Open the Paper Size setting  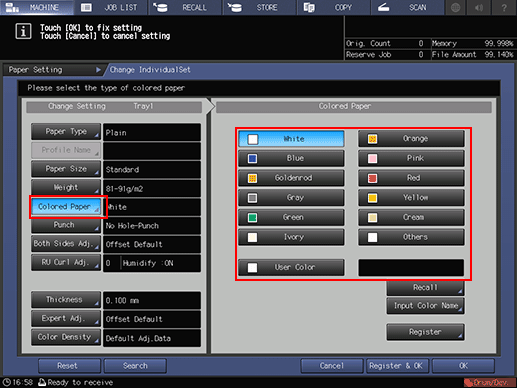[66, 169]
